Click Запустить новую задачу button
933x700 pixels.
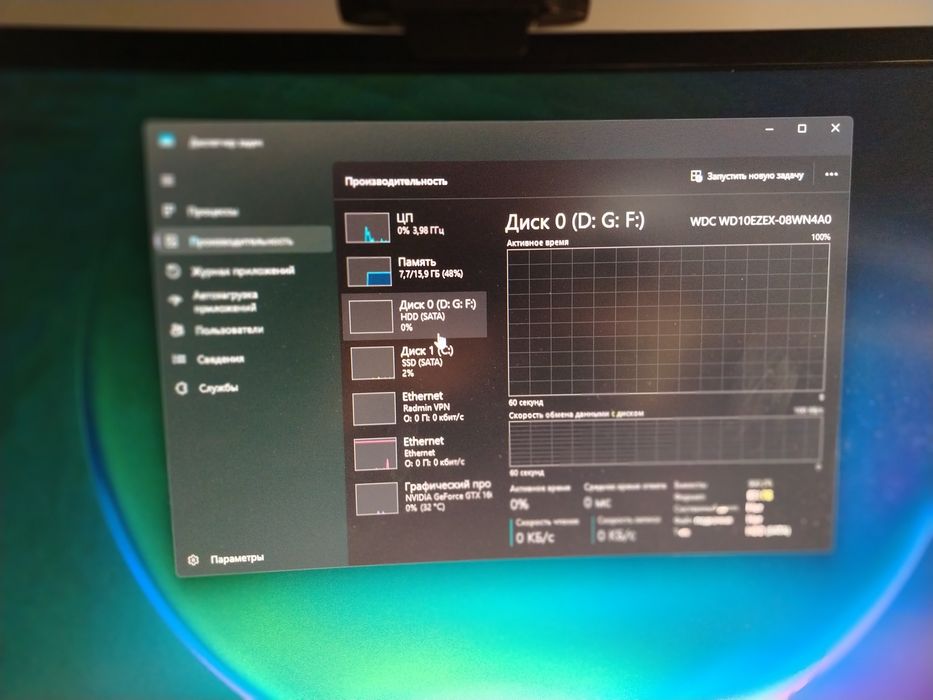pyautogui.click(x=747, y=176)
